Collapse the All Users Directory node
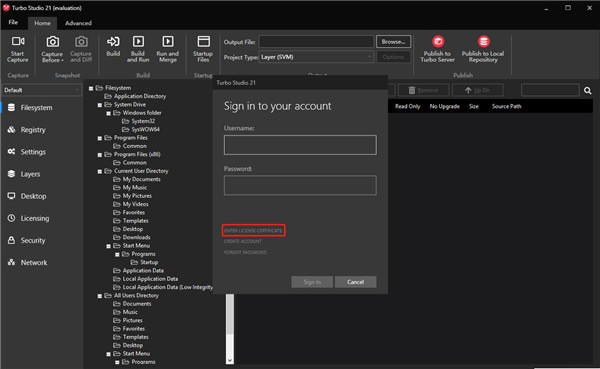The height and width of the screenshot is (369, 600). point(100,296)
